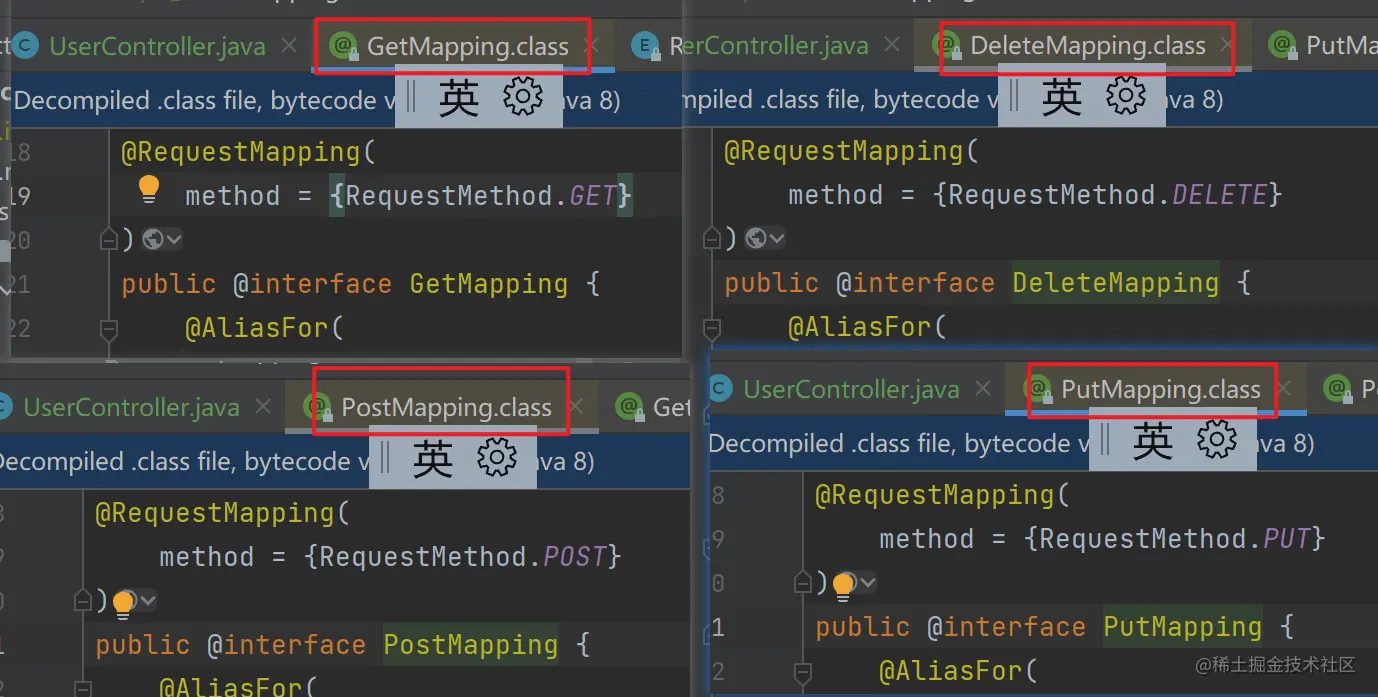Screen dimensions: 1378x697
Task: Click the globe icon in DeleteMapping.class editor
Action: [x=757, y=238]
